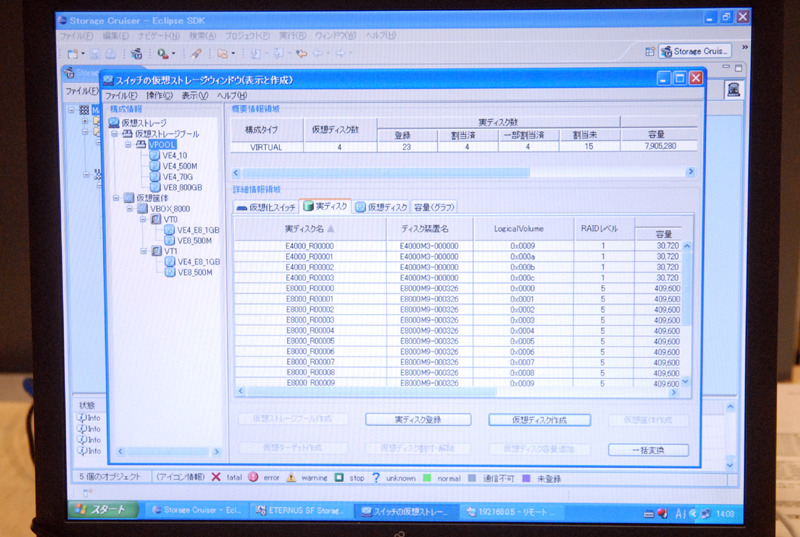Switch to 192.168.0.5 remote taskbar window
Viewport: 800px width, 537px height.
[511, 512]
